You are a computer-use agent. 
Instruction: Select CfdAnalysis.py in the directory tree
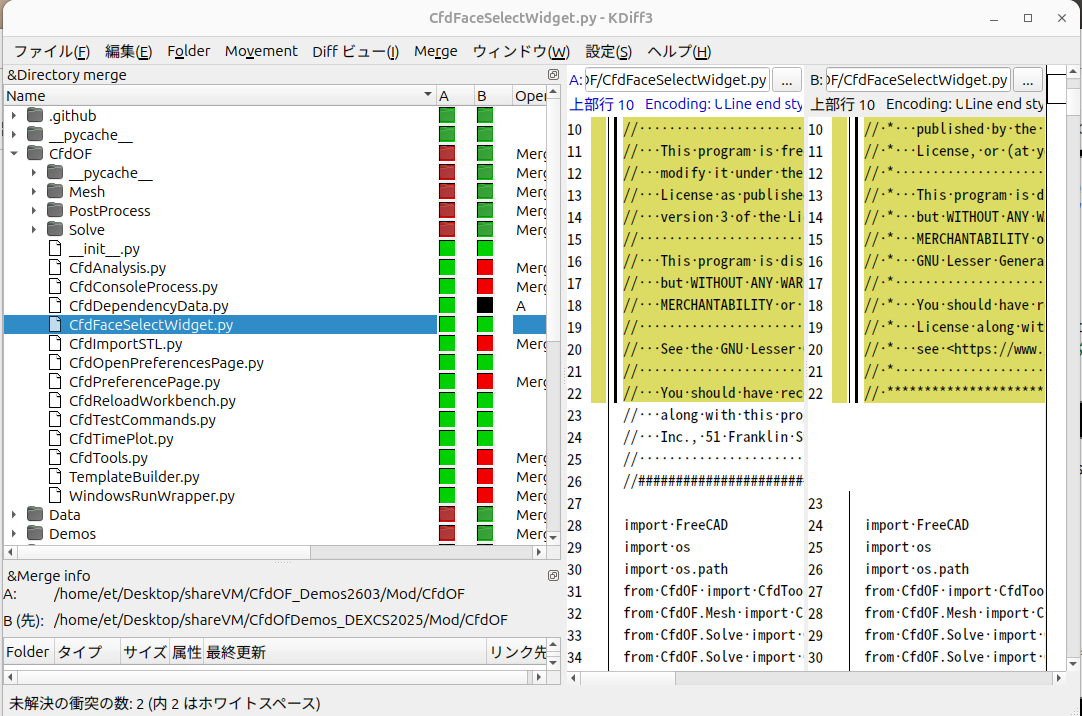point(117,268)
